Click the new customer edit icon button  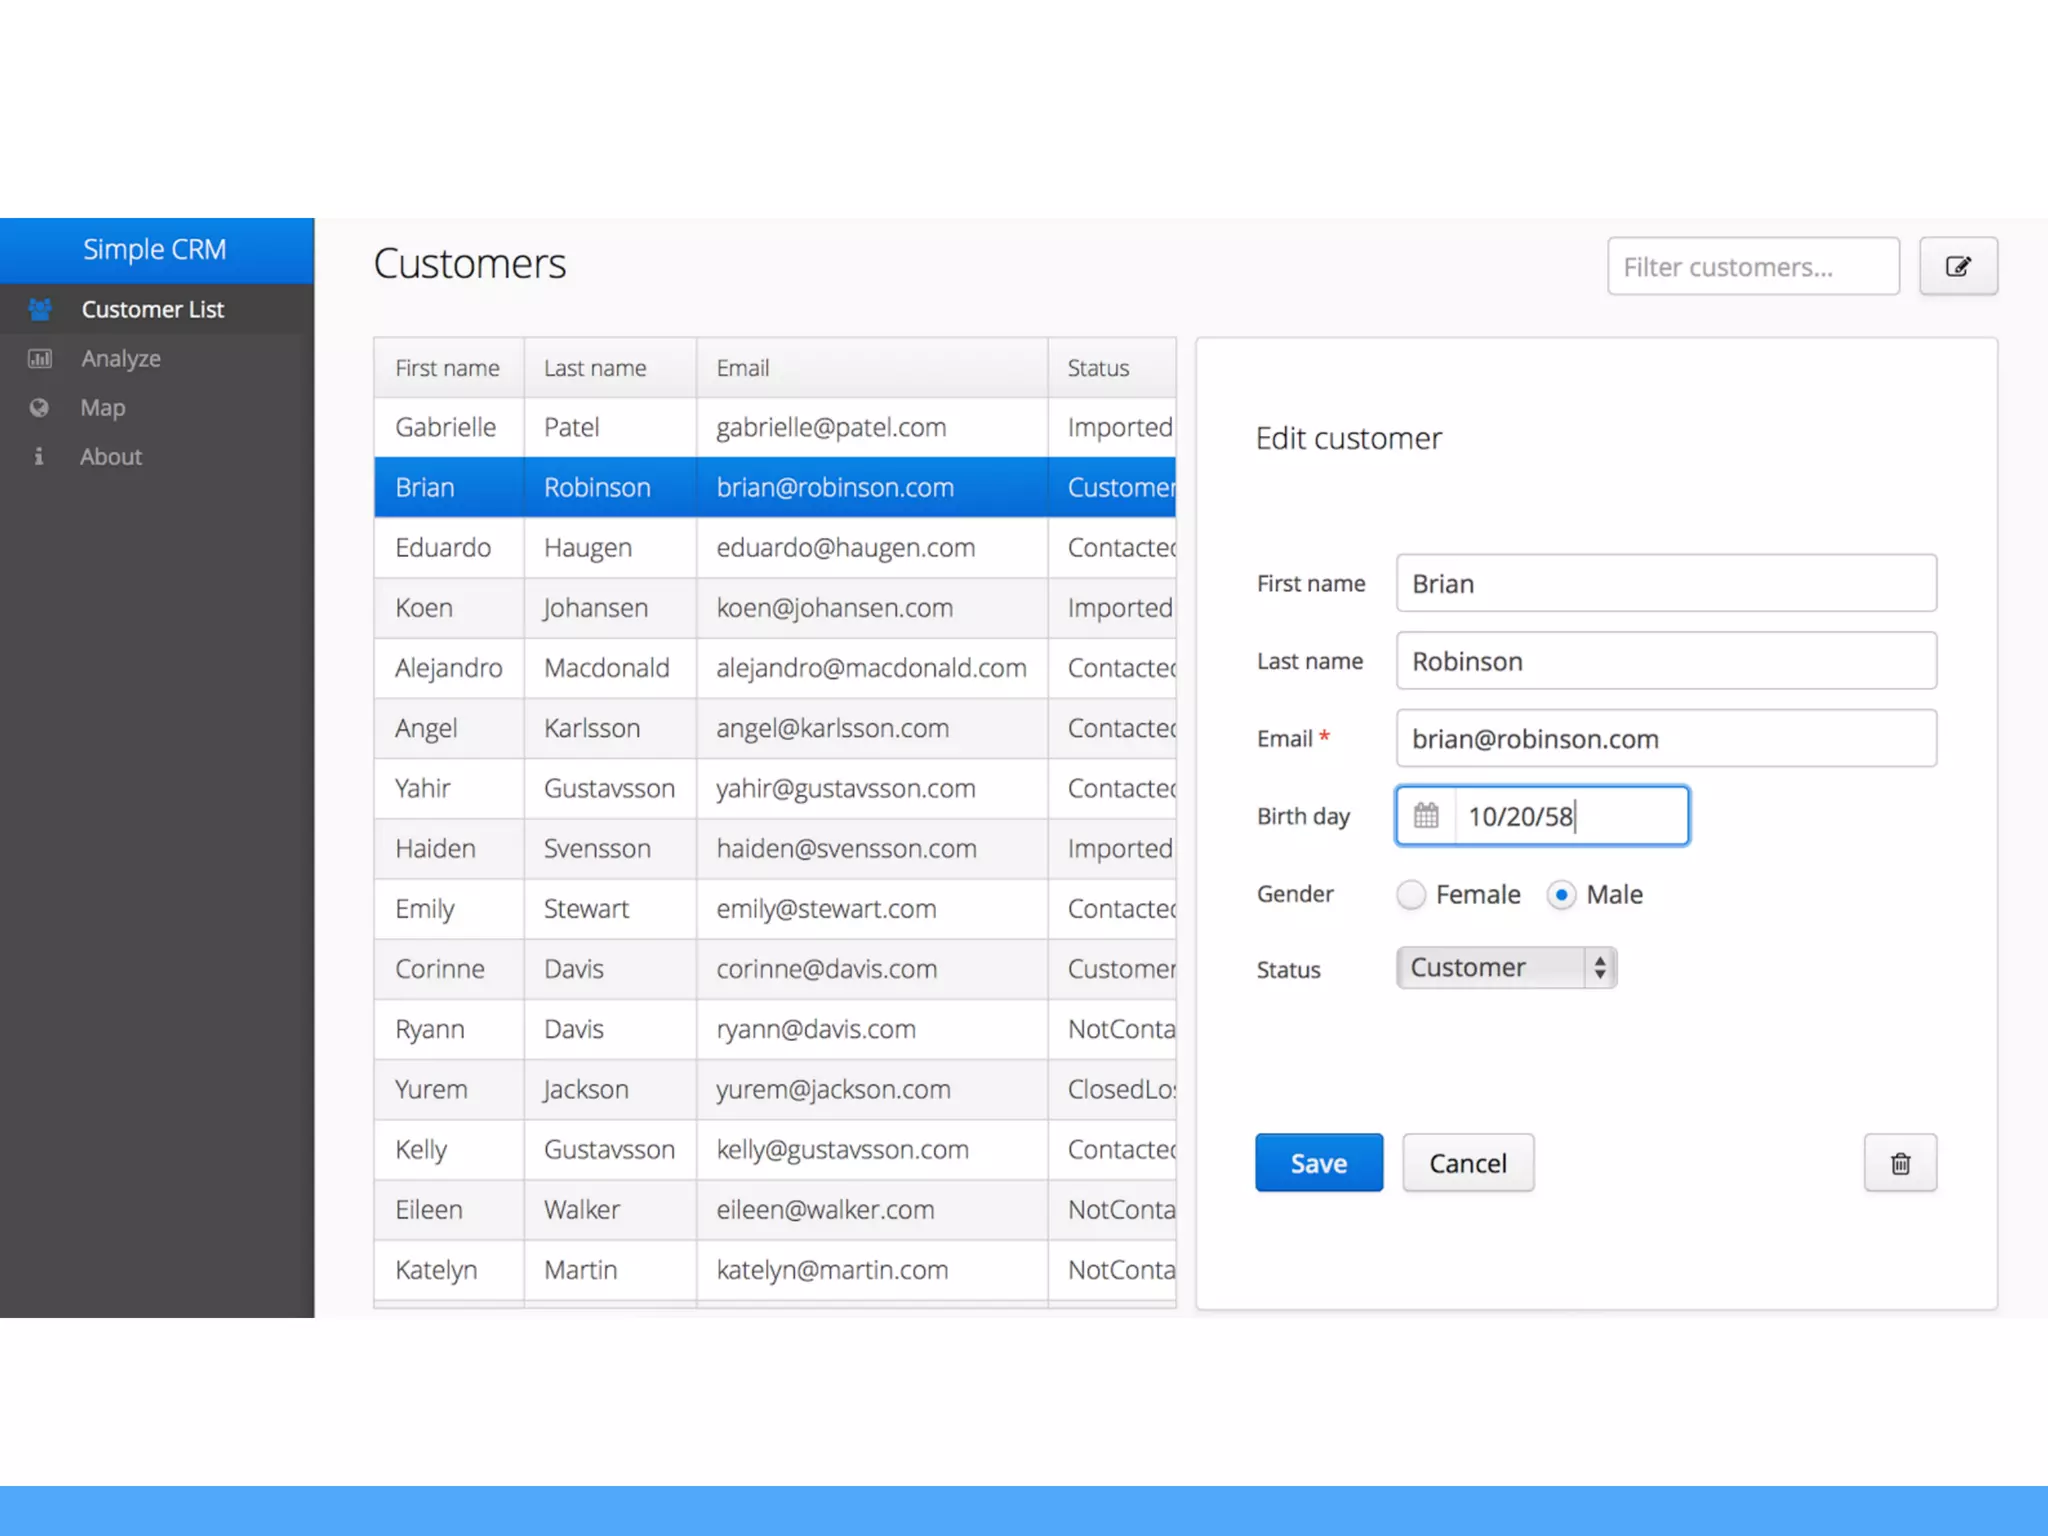[x=1957, y=267]
